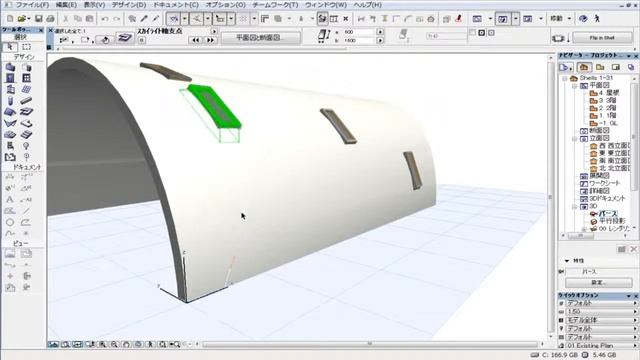The image size is (640, 360).
Task: Toggle the Guide Lines button in the toolbar
Action: pos(196,19)
